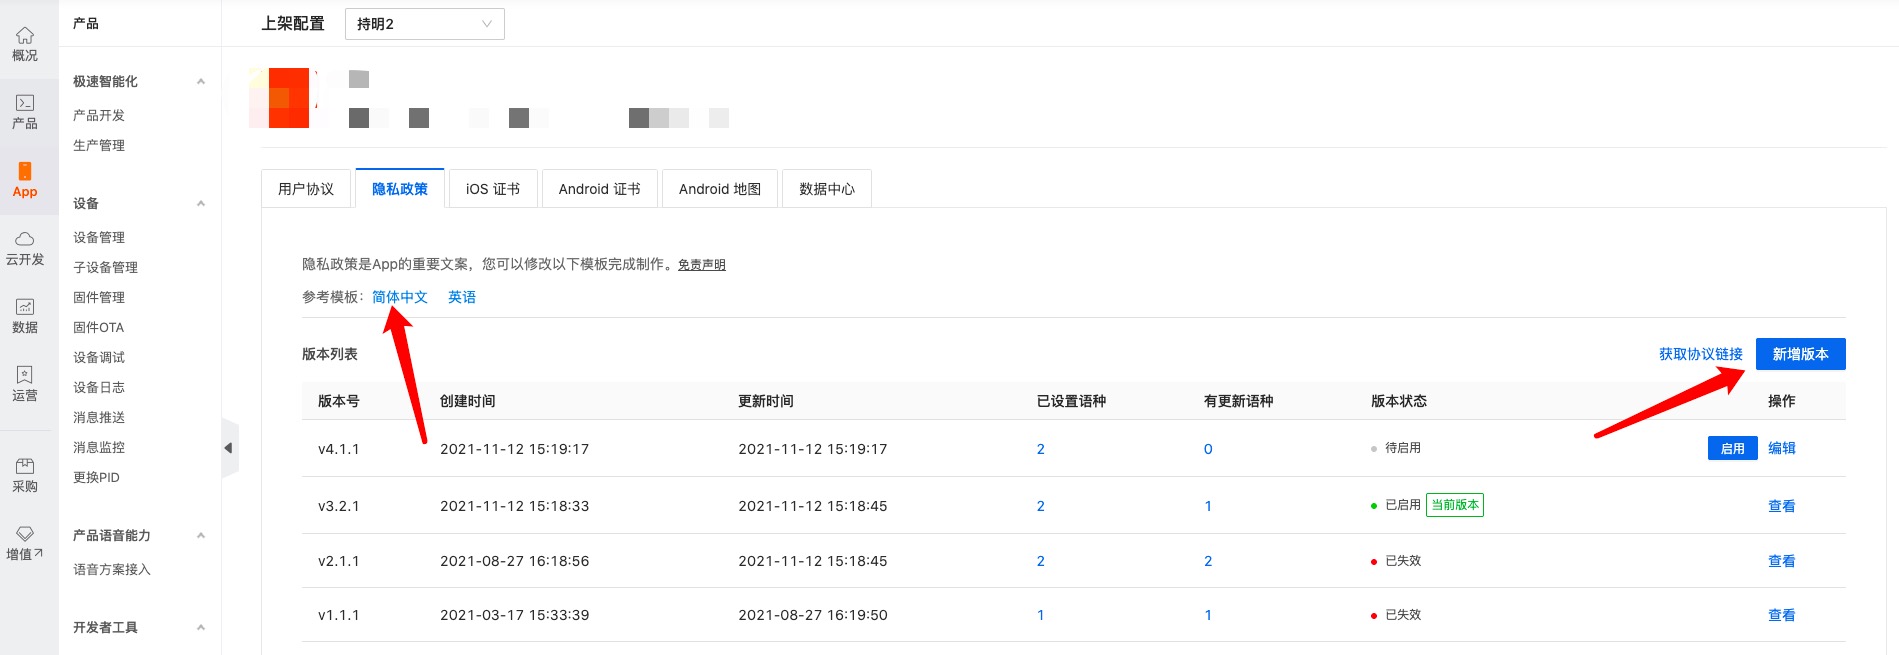Screen dimensions: 1899x655
Task: Open the 持明2 app selector dropdown
Action: coord(424,24)
